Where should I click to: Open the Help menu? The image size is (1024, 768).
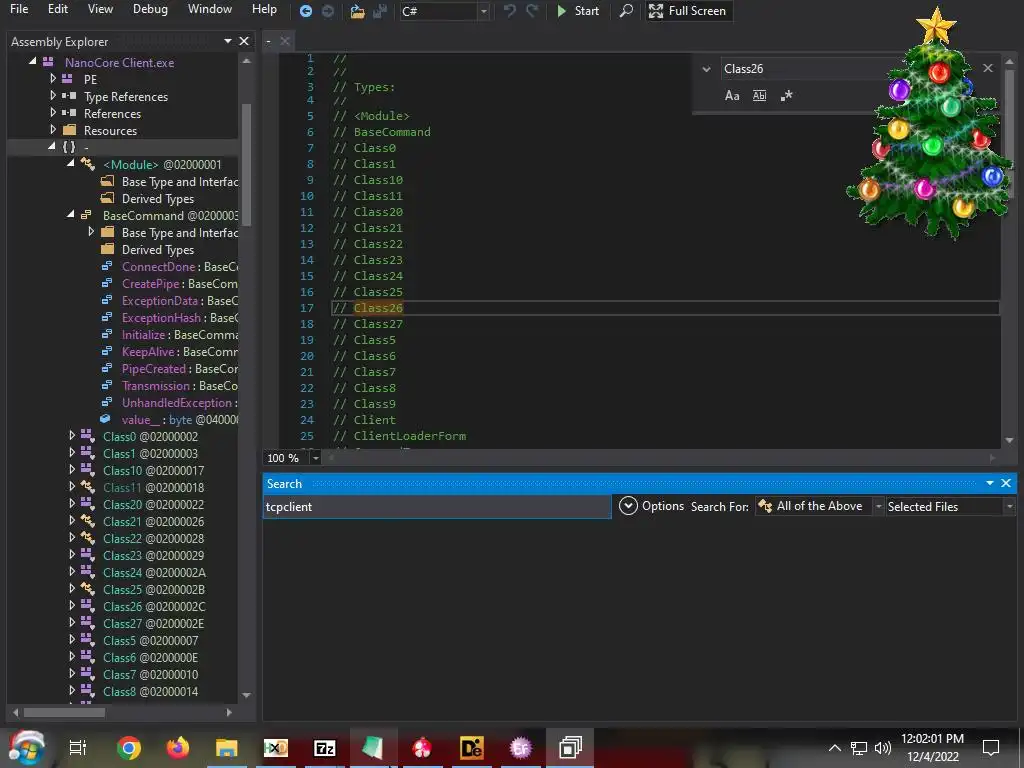264,9
